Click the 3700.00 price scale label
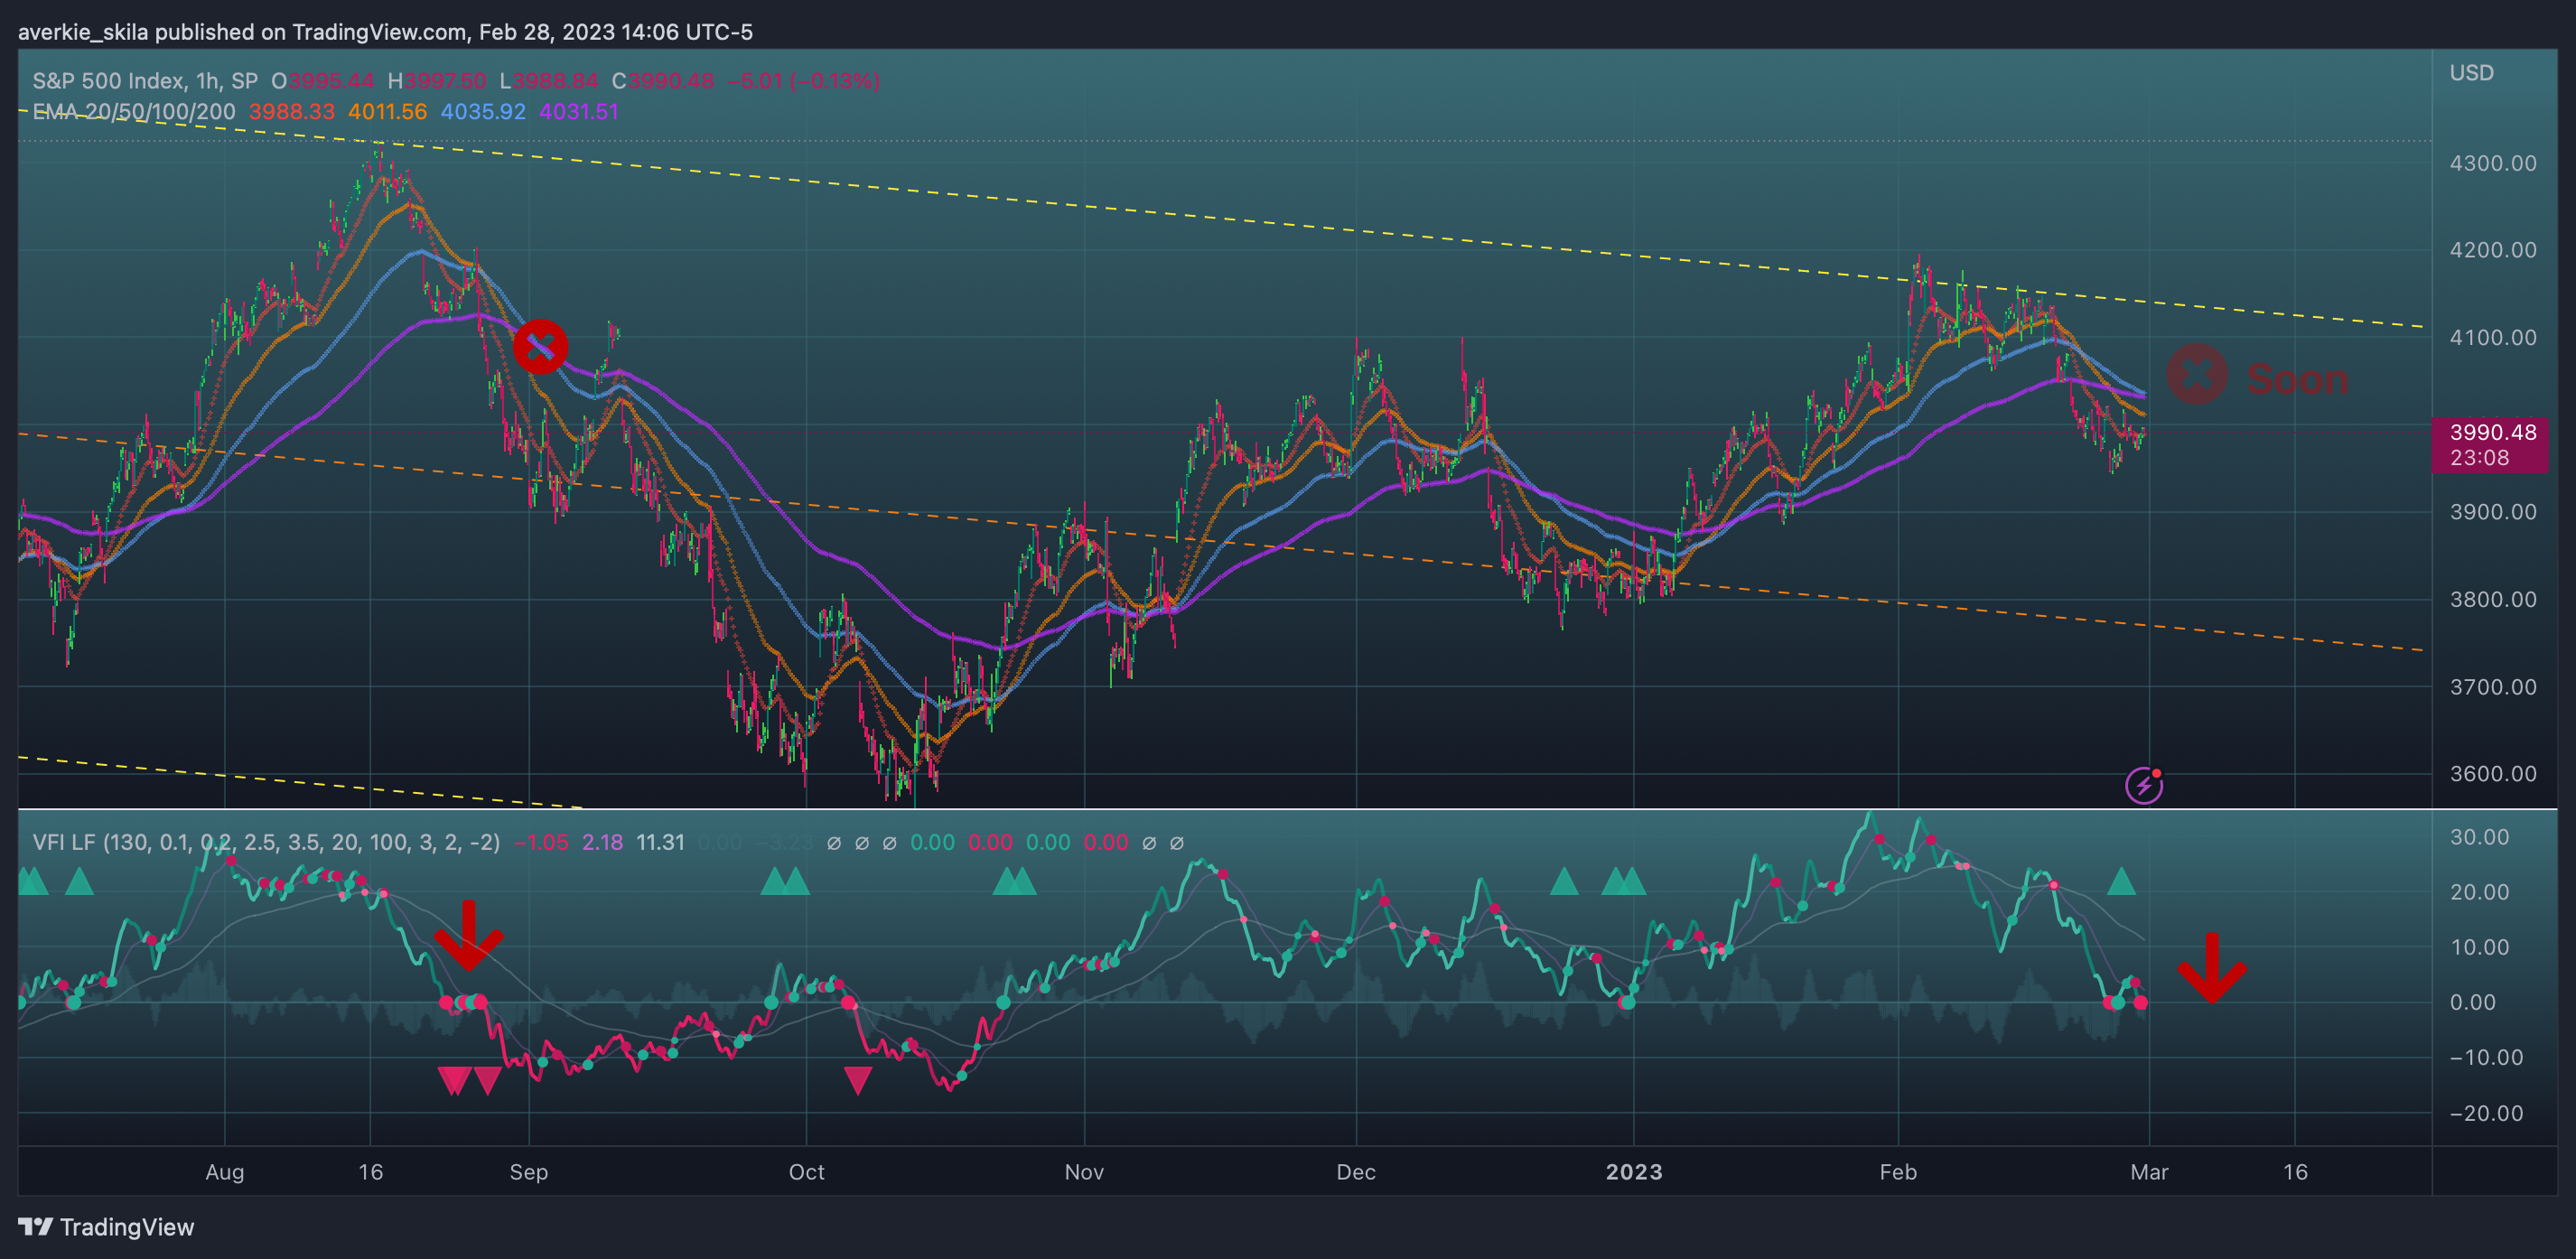The image size is (2576, 1259). (2493, 687)
